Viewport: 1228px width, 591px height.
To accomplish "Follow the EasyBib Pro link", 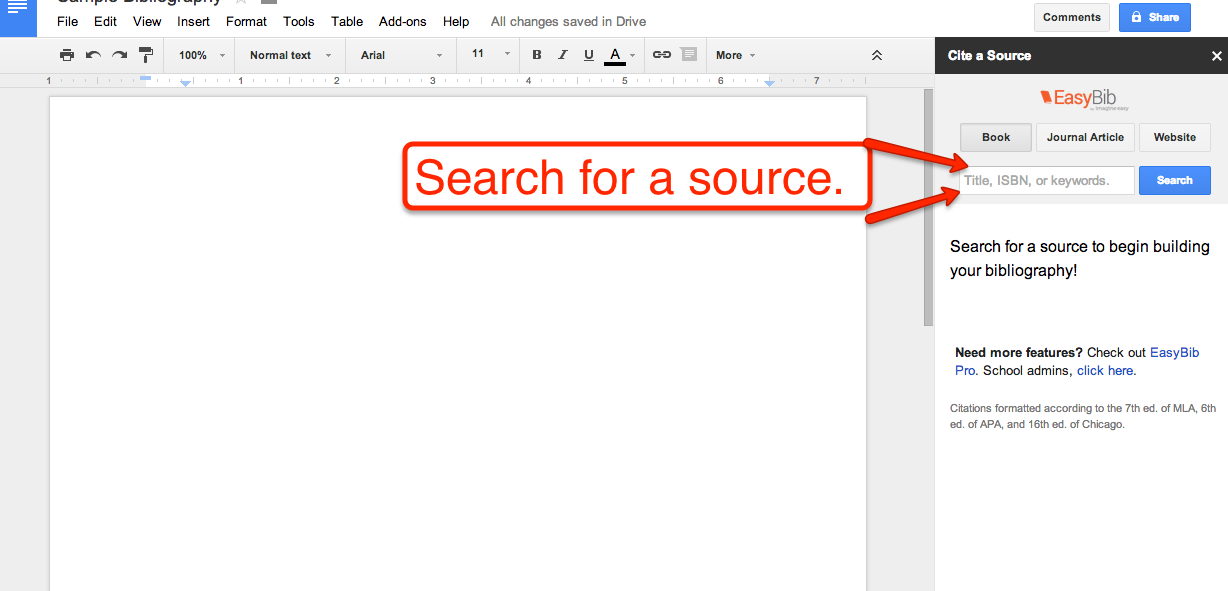I will pyautogui.click(x=1174, y=352).
